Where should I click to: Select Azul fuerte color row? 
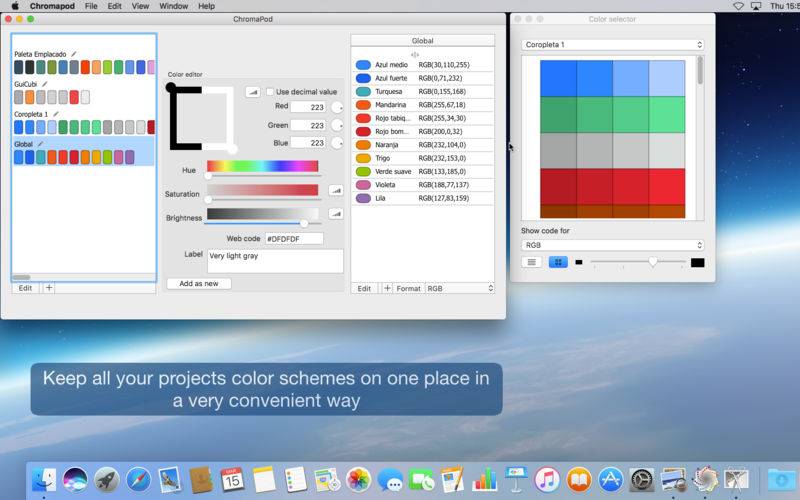[422, 78]
